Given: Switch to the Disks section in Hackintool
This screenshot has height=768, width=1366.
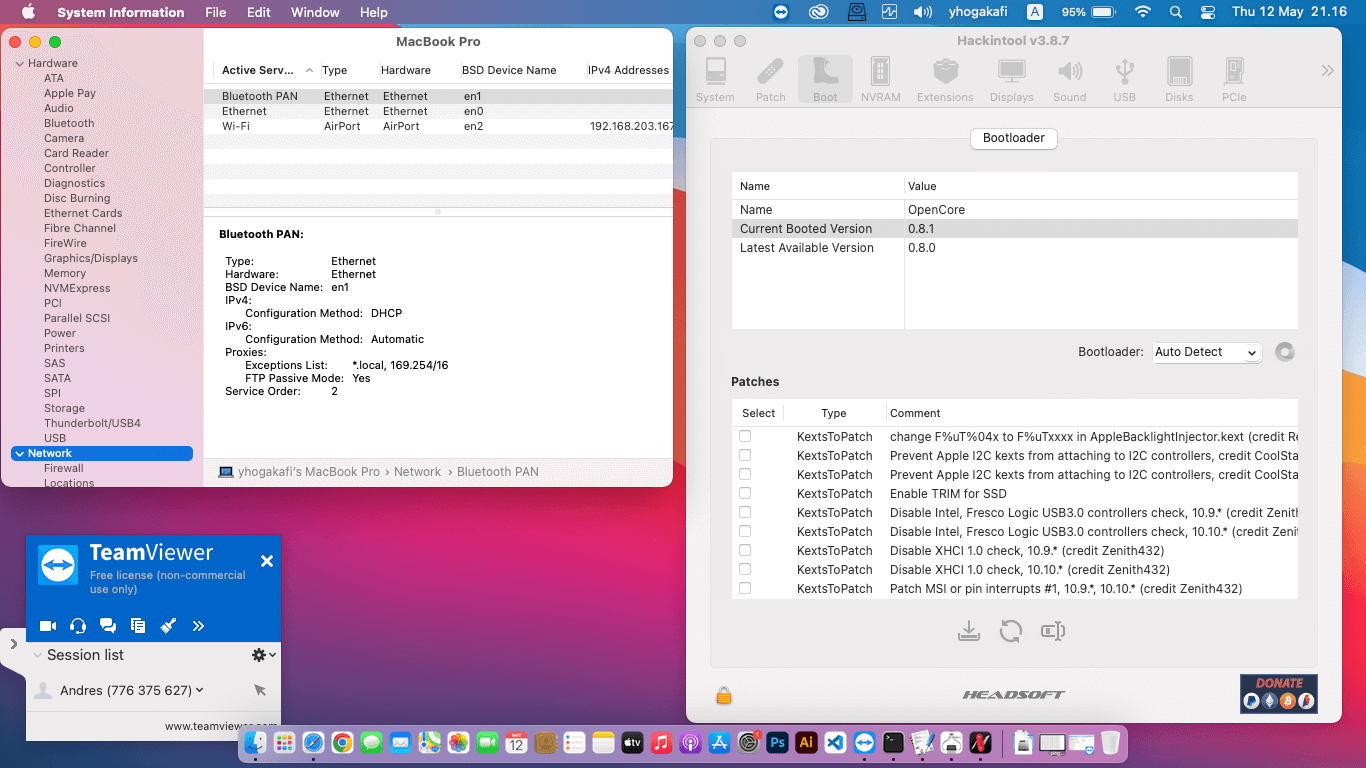Looking at the screenshot, I should [x=1179, y=80].
